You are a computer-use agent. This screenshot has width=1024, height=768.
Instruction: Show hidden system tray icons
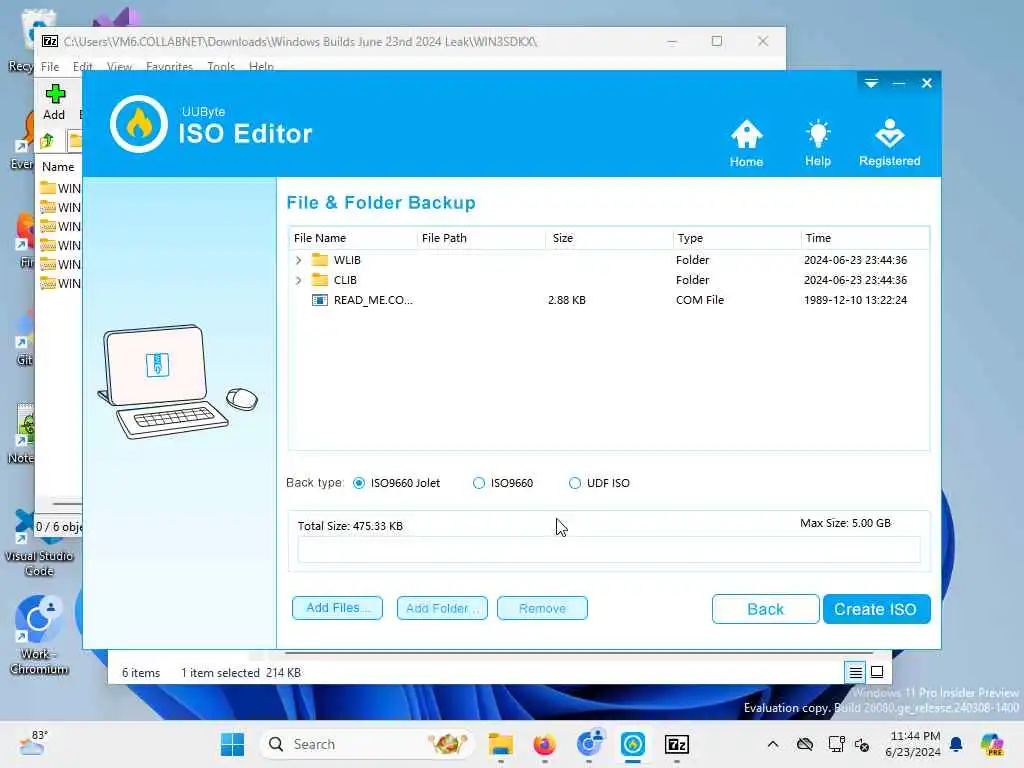[773, 744]
